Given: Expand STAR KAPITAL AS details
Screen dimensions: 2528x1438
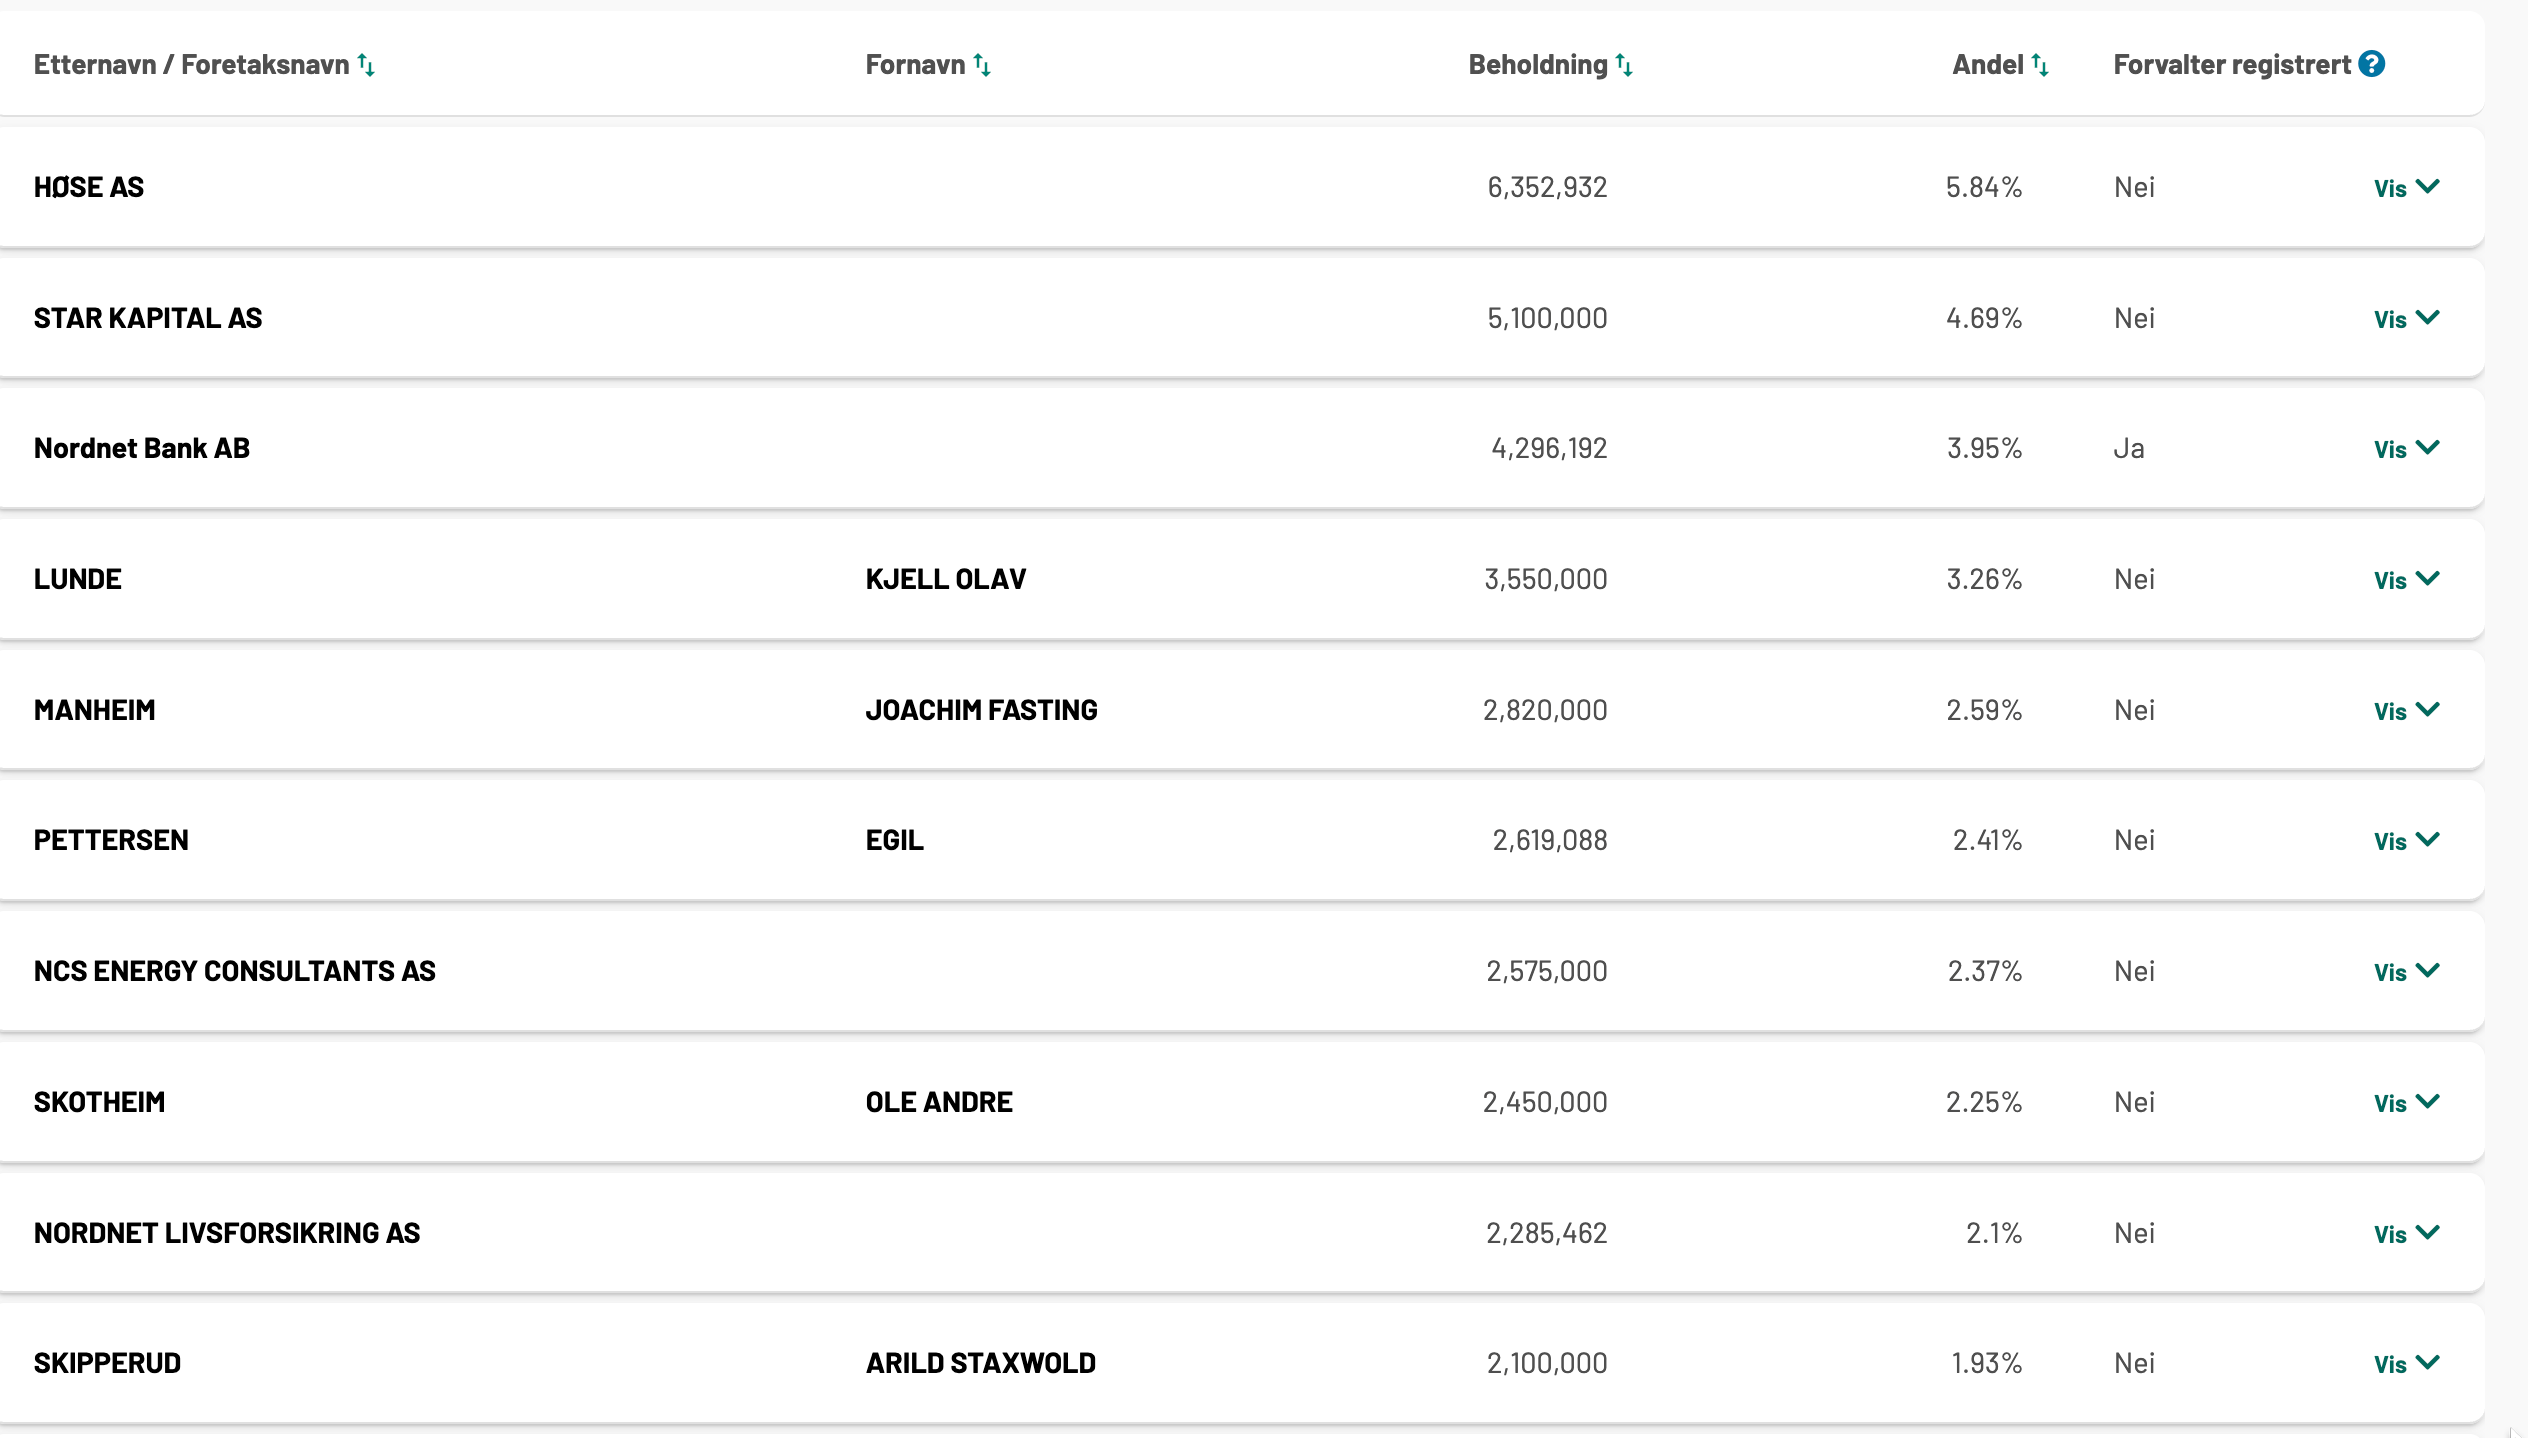Looking at the screenshot, I should [2406, 319].
